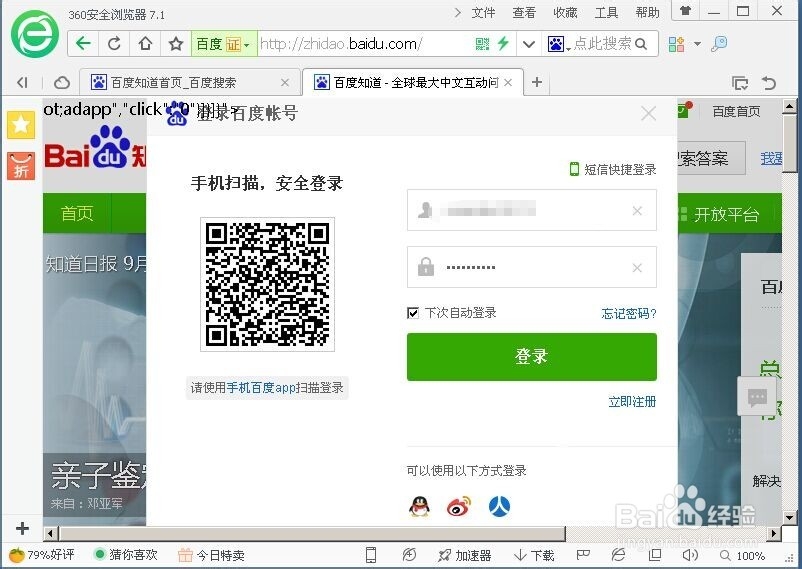Open the 查看 menu
802x569 pixels.
coord(524,12)
